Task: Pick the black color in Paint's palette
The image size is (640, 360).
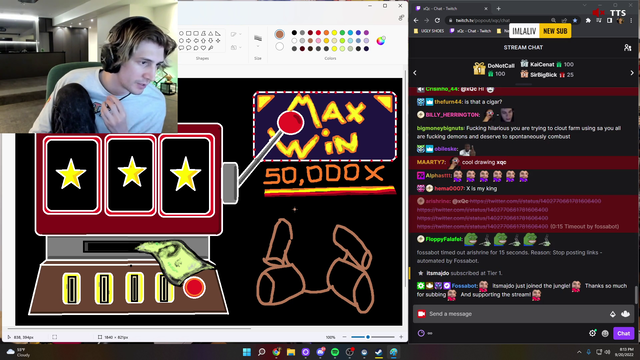Action: click(294, 33)
